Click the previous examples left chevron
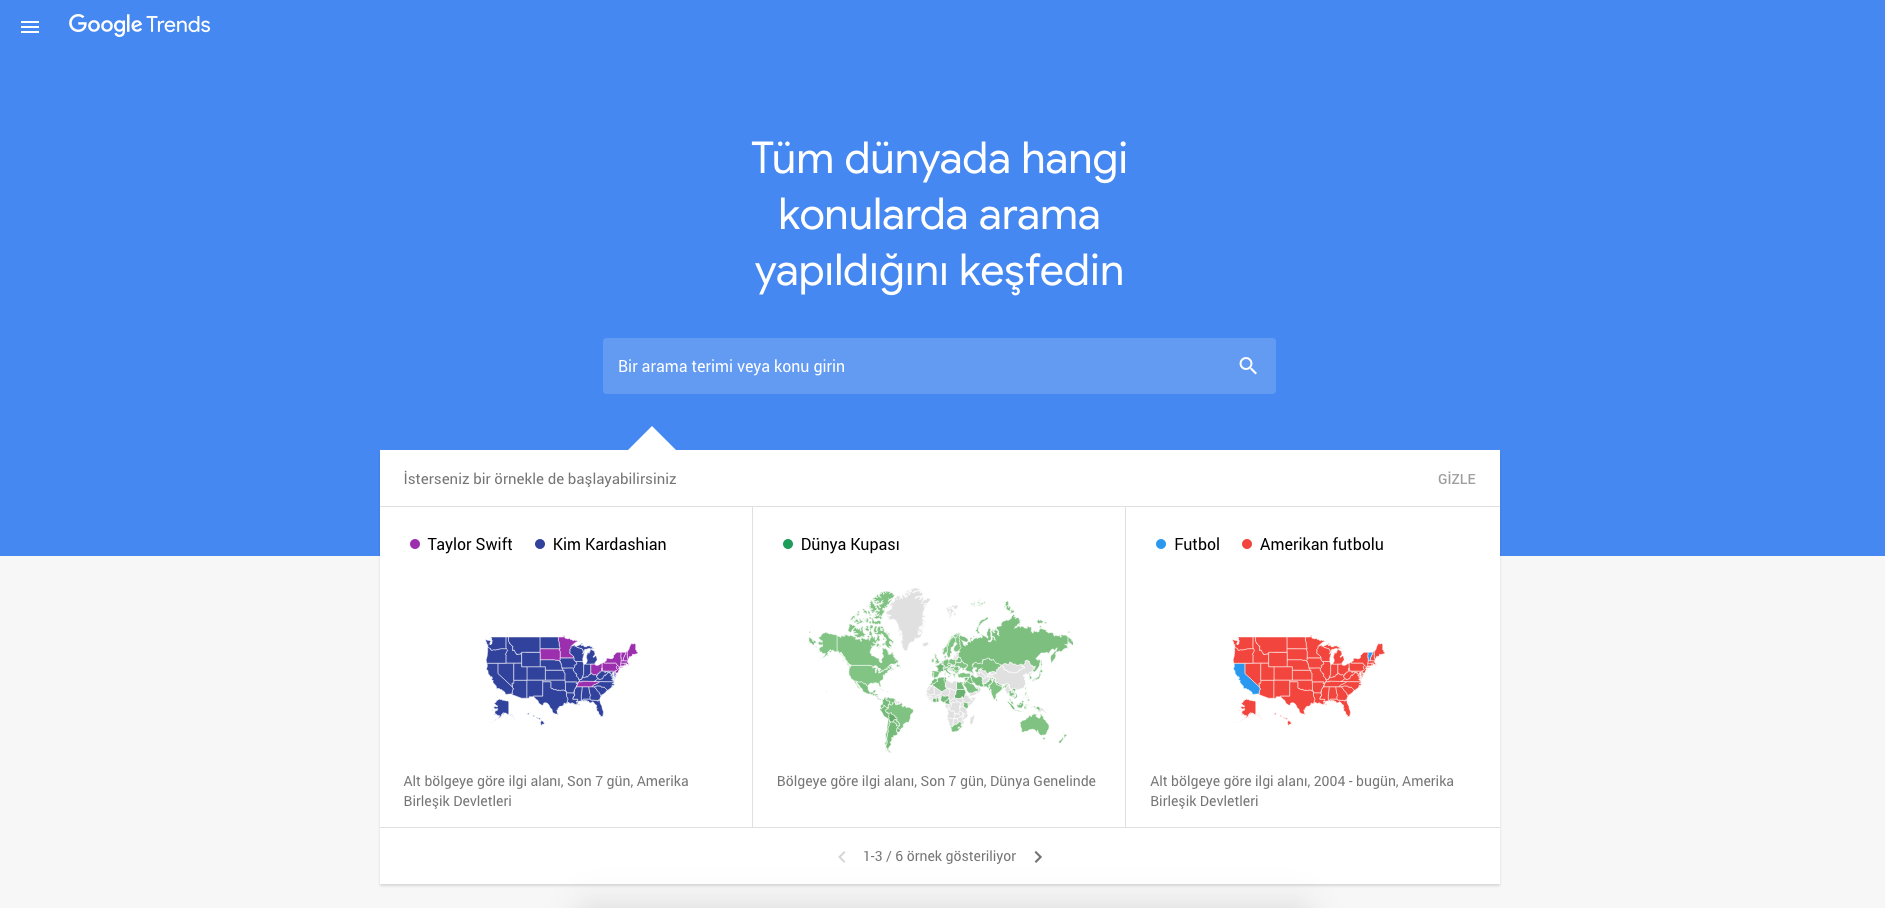This screenshot has width=1885, height=908. [842, 857]
